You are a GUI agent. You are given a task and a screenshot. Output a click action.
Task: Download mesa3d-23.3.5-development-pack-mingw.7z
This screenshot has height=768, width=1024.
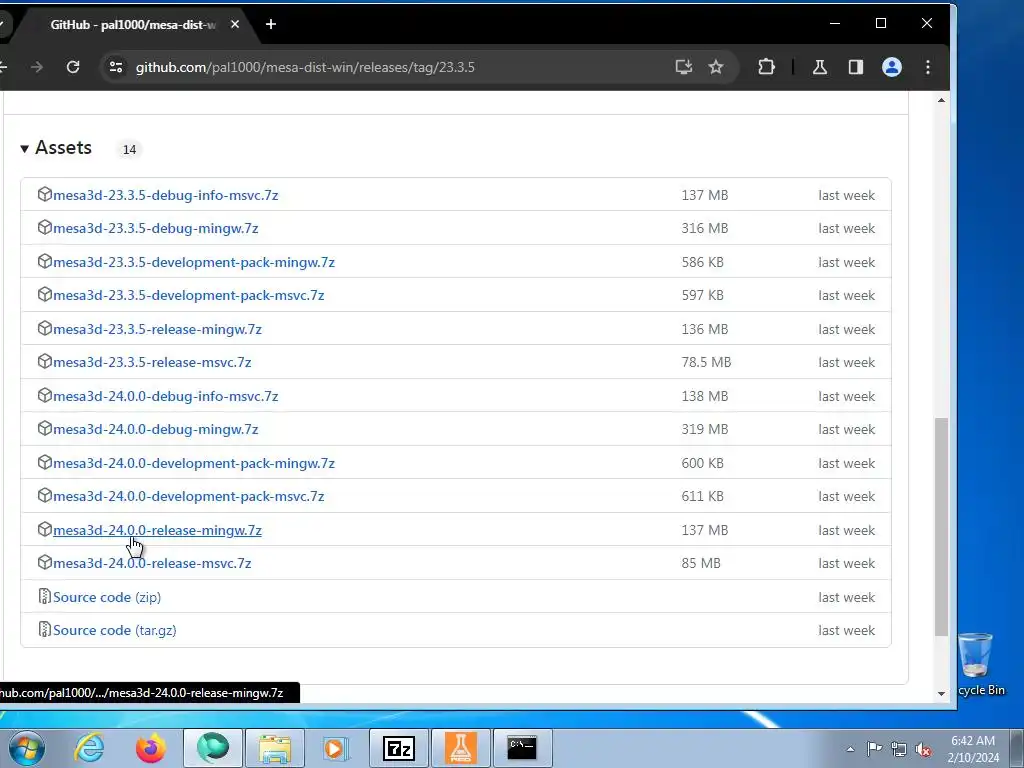click(x=193, y=263)
